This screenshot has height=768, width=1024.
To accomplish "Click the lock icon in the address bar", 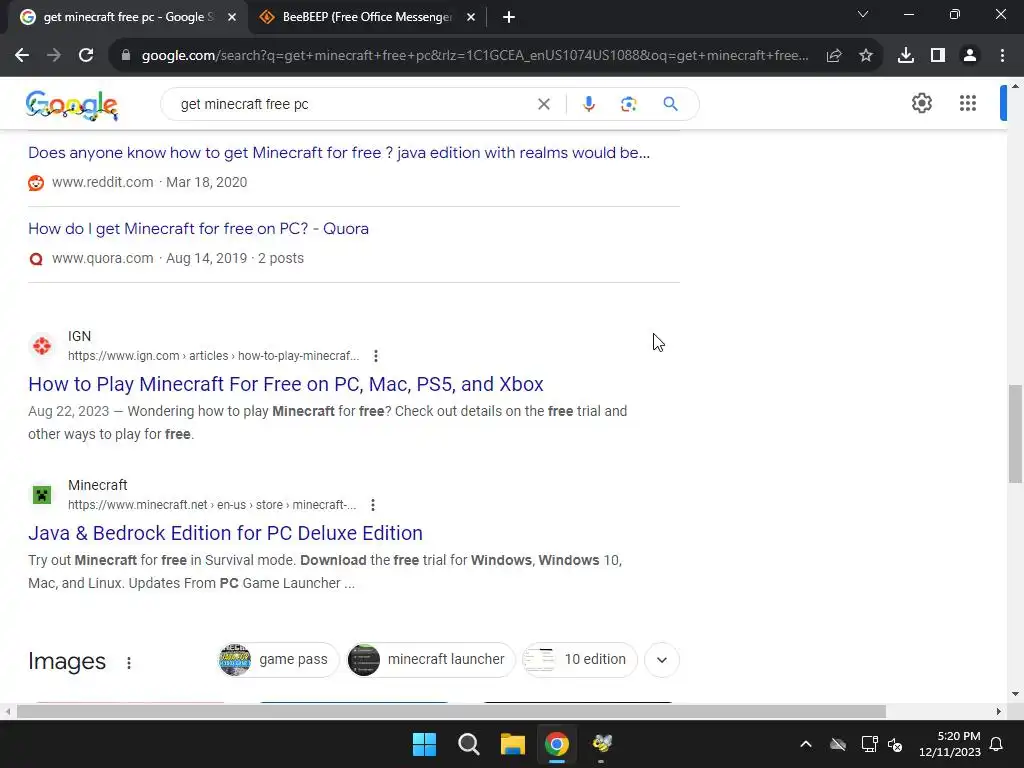I will click(x=126, y=56).
